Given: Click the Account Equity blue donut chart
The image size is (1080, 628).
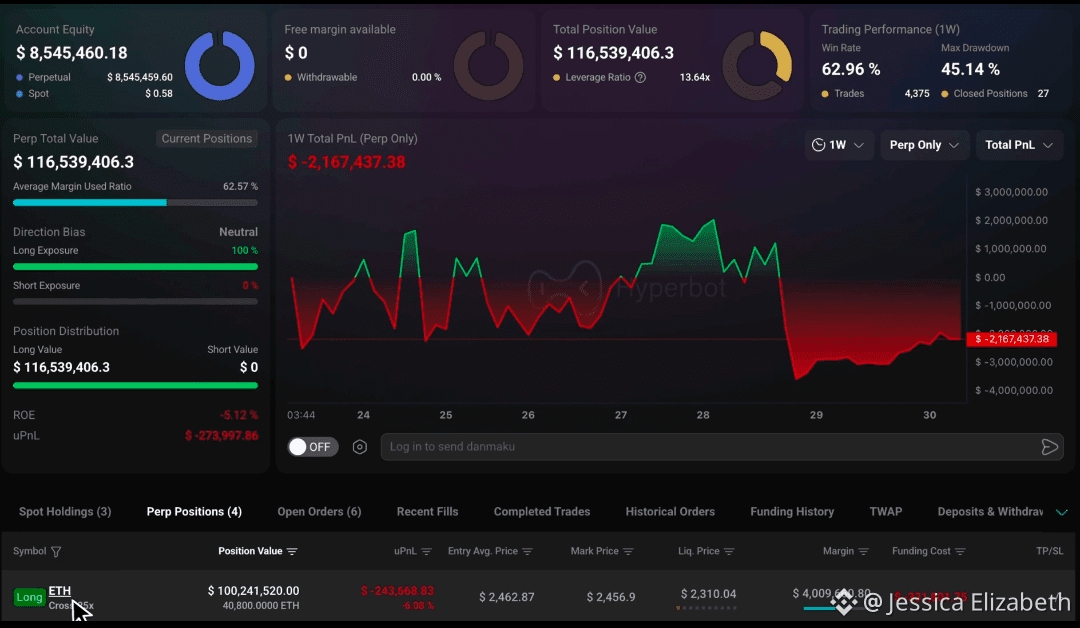Looking at the screenshot, I should [x=220, y=65].
